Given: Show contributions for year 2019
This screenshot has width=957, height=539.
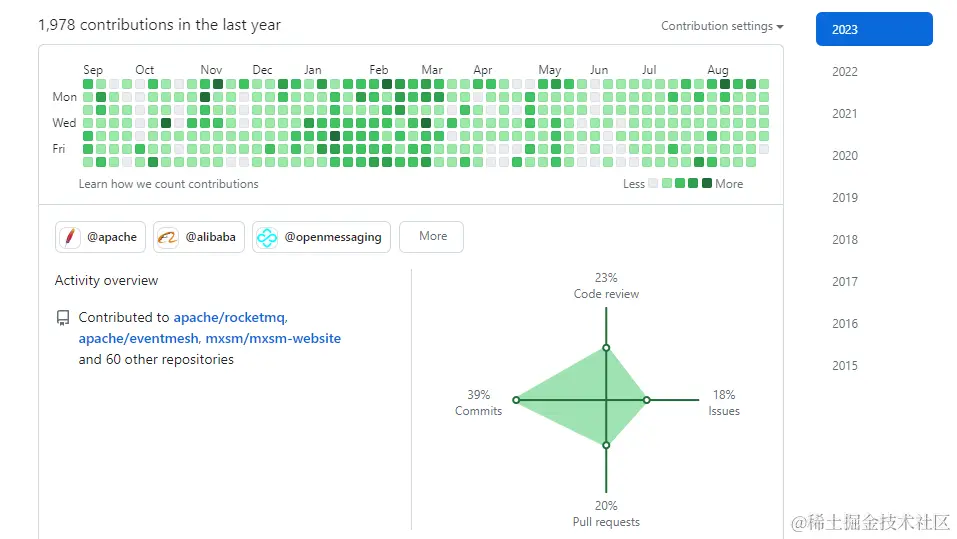Looking at the screenshot, I should (x=845, y=198).
